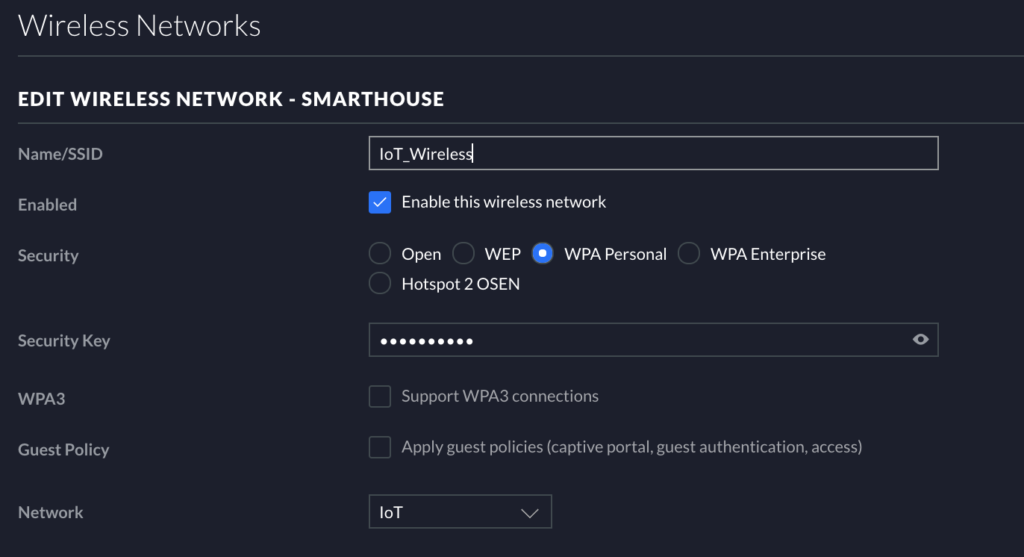Reveal the security key with eye icon
1024x557 pixels.
point(920,340)
